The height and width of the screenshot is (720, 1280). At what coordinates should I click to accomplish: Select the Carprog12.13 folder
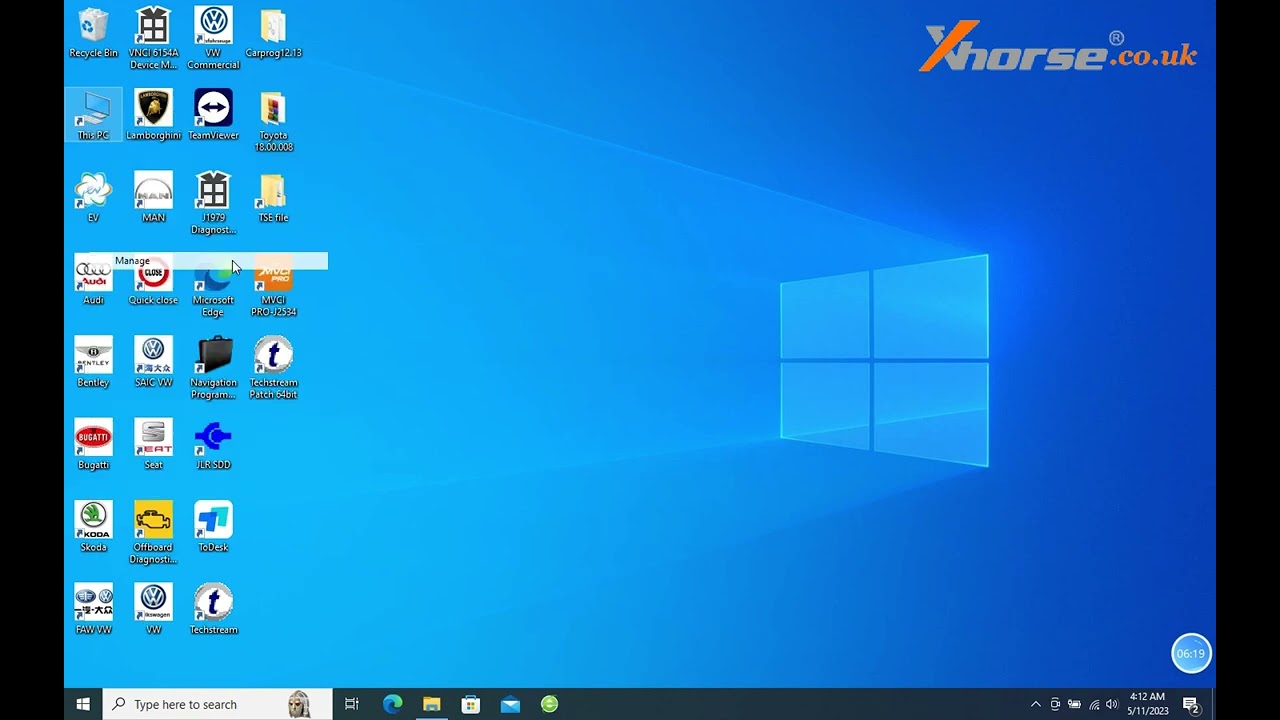click(x=273, y=33)
